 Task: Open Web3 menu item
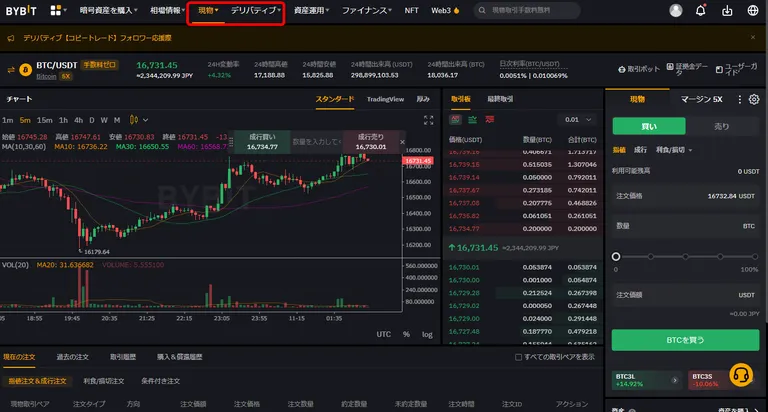click(x=445, y=10)
